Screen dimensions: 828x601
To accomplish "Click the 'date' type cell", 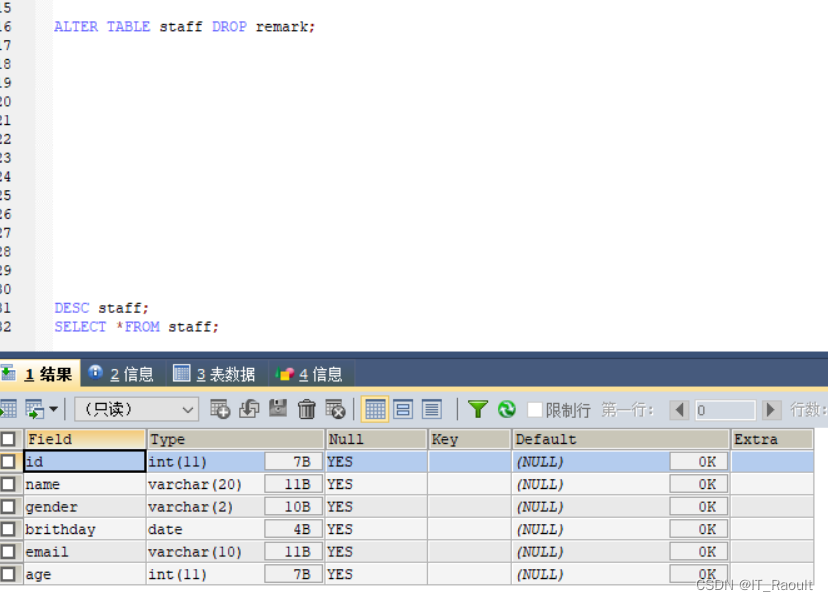I will (x=205, y=529).
